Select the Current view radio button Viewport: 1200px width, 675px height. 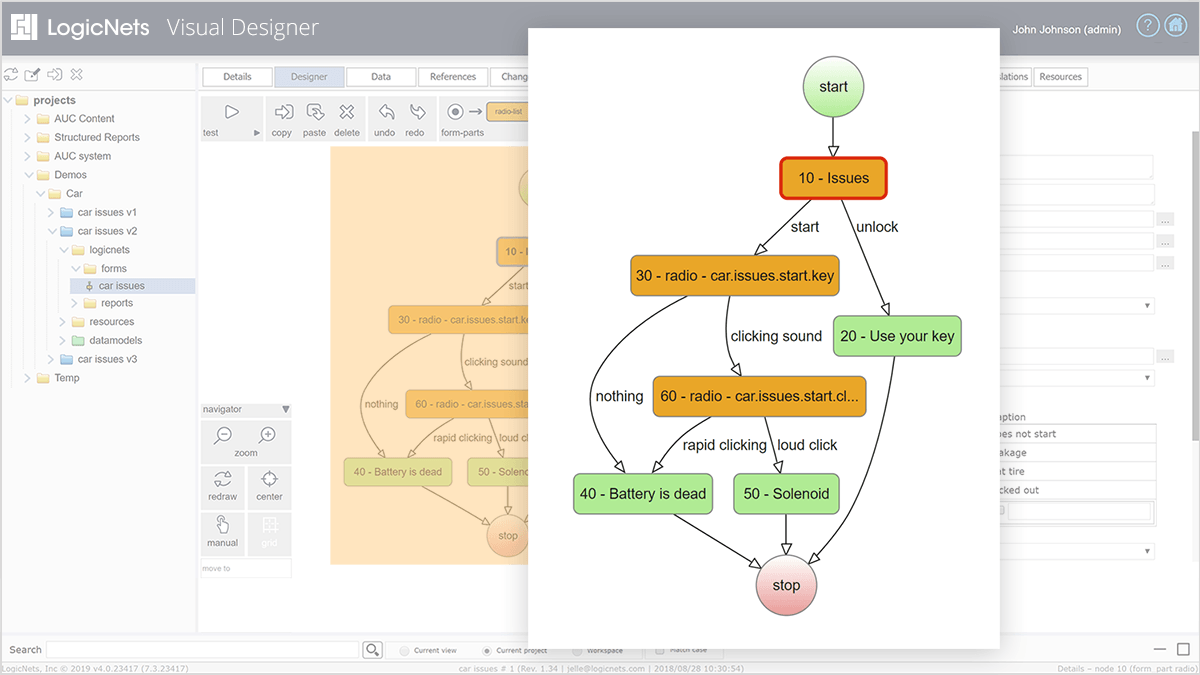(x=404, y=650)
